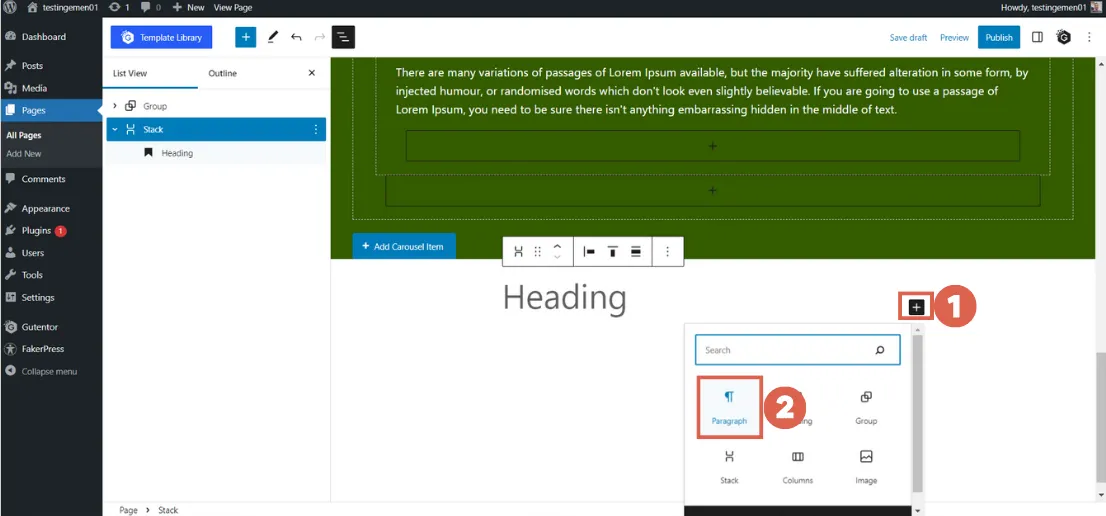The height and width of the screenshot is (516, 1106).
Task: Open the Template Library
Action: (x=162, y=37)
